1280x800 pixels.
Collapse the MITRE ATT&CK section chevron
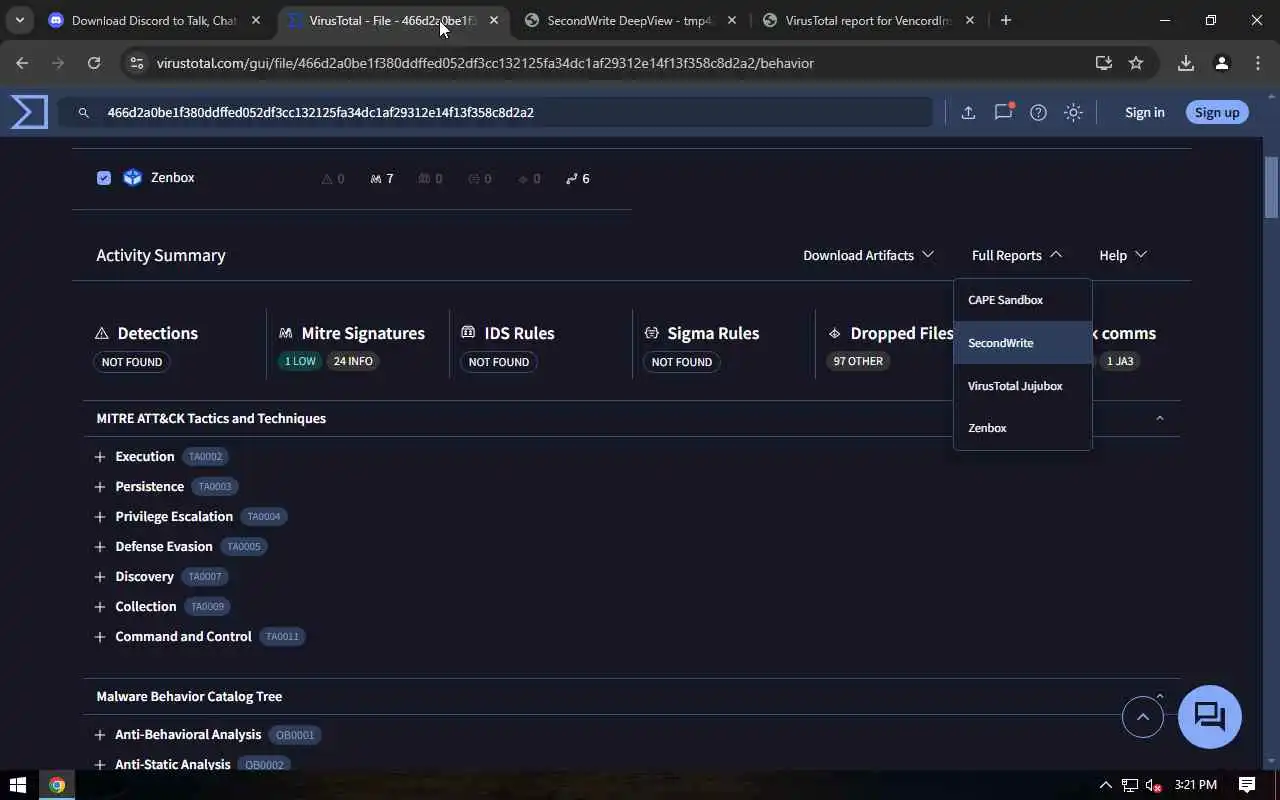click(x=1160, y=418)
